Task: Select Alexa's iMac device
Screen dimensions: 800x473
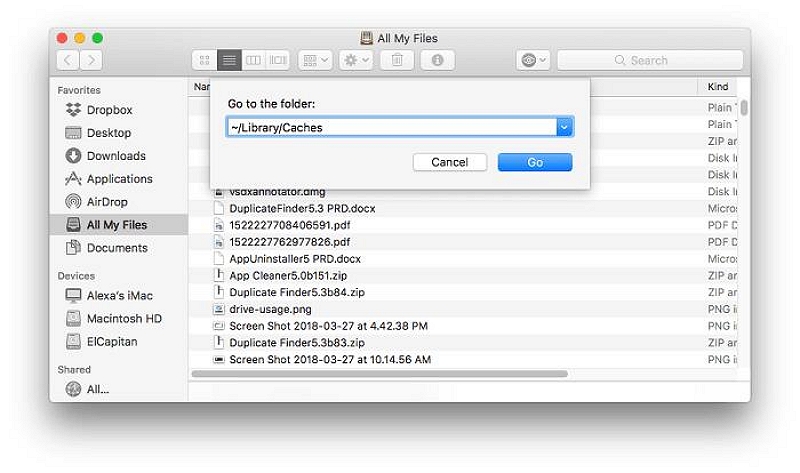Action: (x=119, y=295)
